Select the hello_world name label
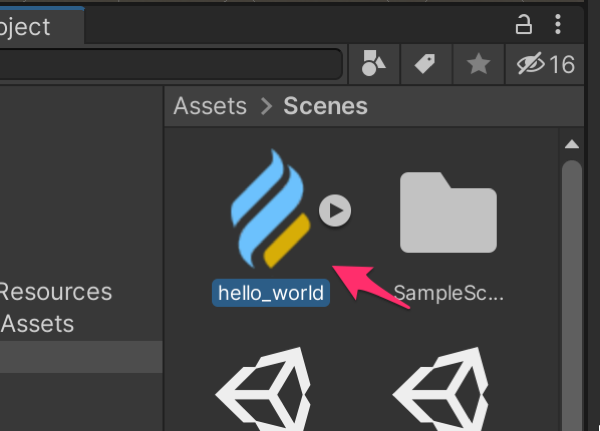Screen dimensions: 600x431 pos(271,293)
